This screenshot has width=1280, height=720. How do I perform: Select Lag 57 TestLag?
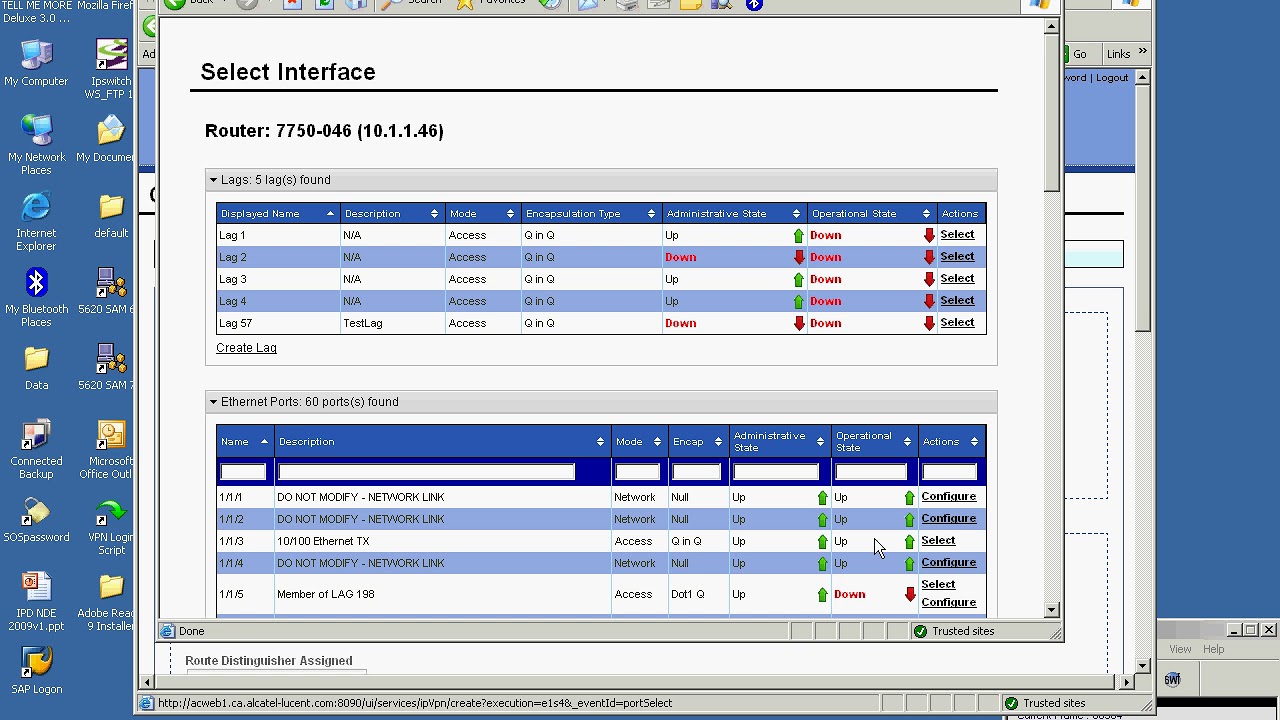pos(957,323)
